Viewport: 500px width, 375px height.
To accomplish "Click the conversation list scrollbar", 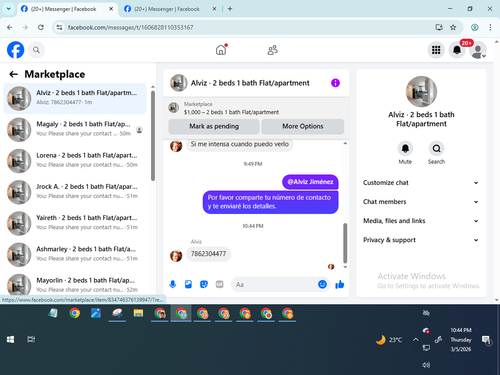I will click(x=153, y=136).
